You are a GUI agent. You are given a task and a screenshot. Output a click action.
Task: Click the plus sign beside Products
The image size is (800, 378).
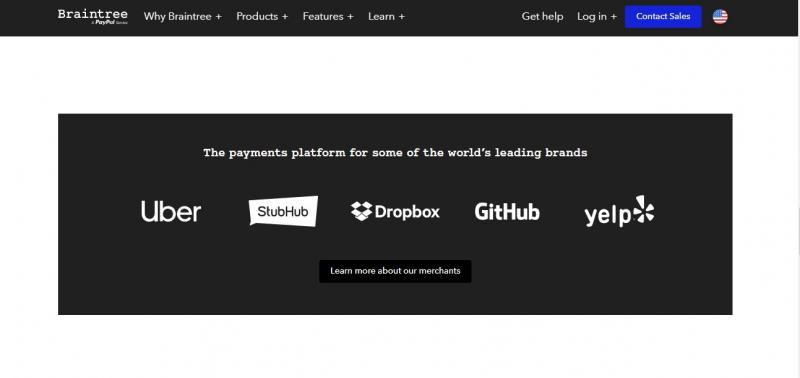(x=285, y=17)
